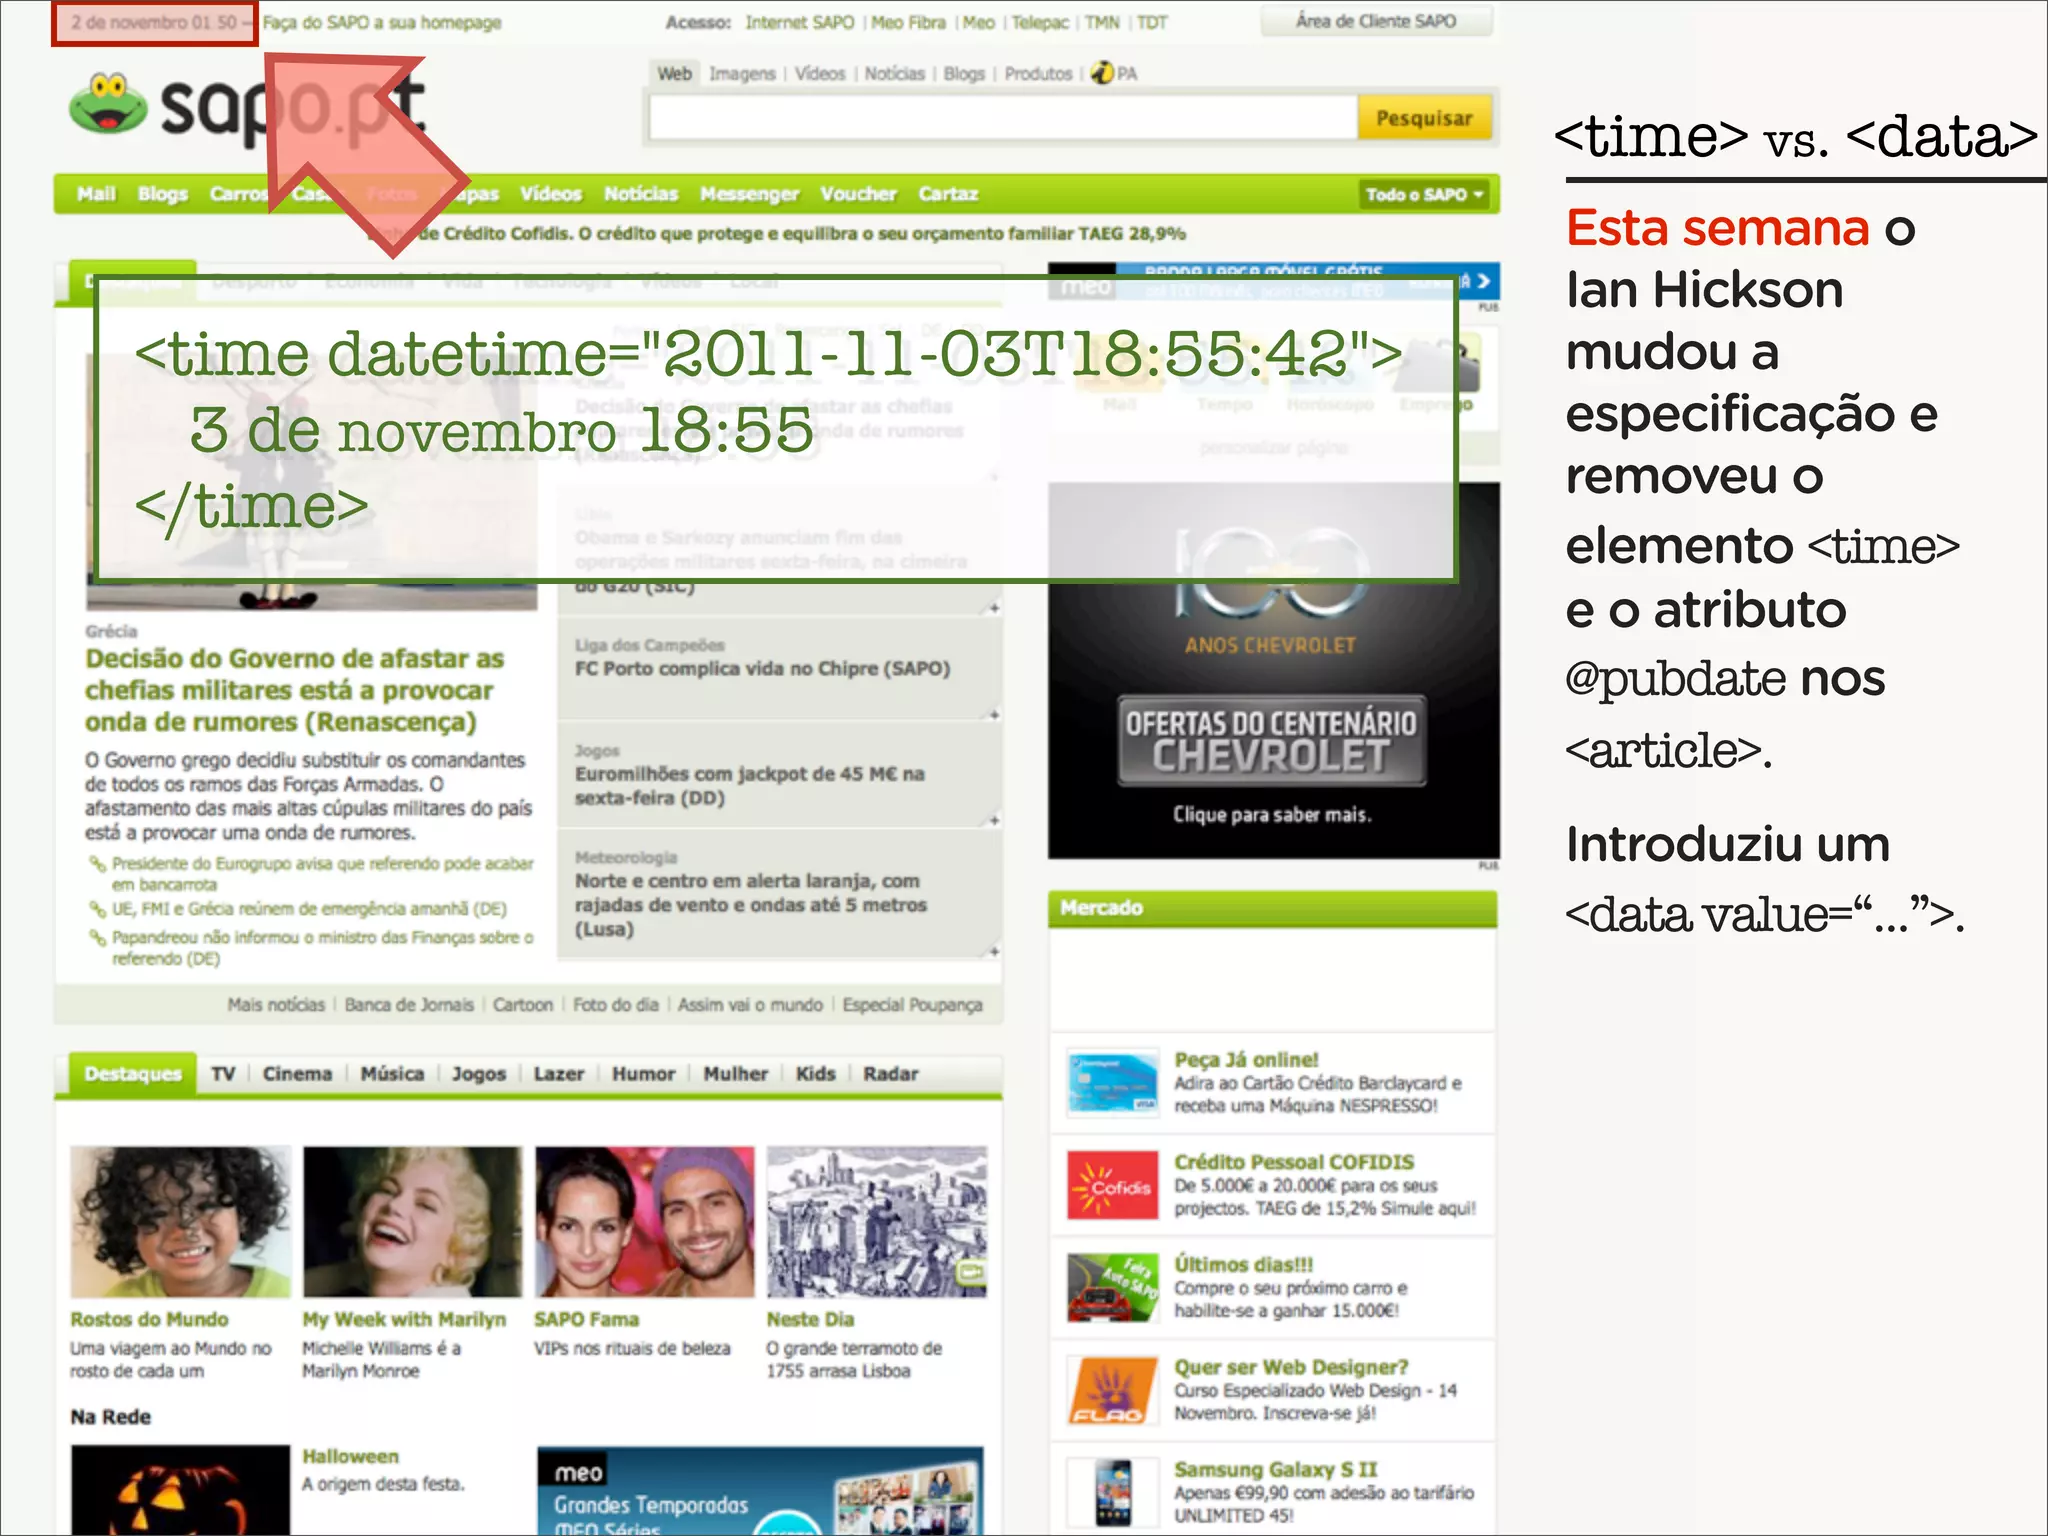Expand the Meteorologia news card plus icon
2048x1536 pixels.
pos(992,951)
